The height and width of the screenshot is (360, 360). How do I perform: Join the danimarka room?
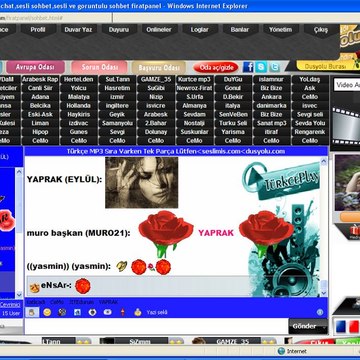pos(272,106)
